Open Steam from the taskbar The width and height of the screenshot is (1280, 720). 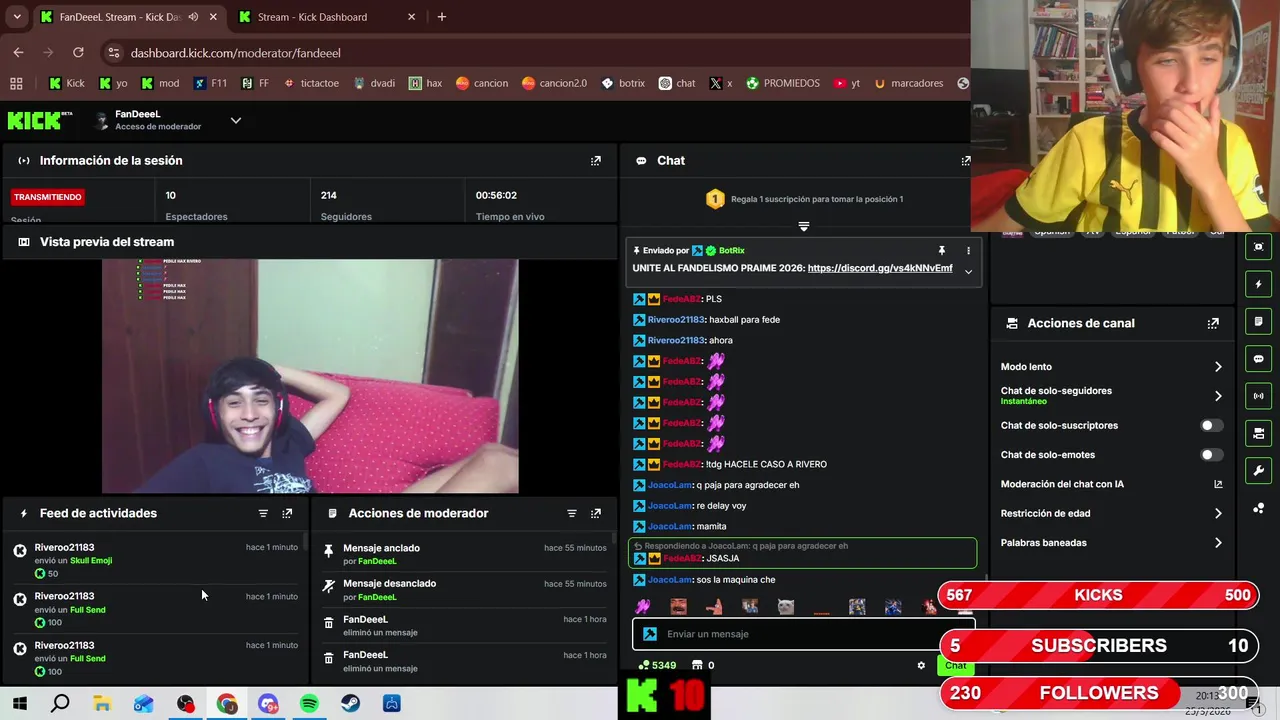(x=350, y=704)
